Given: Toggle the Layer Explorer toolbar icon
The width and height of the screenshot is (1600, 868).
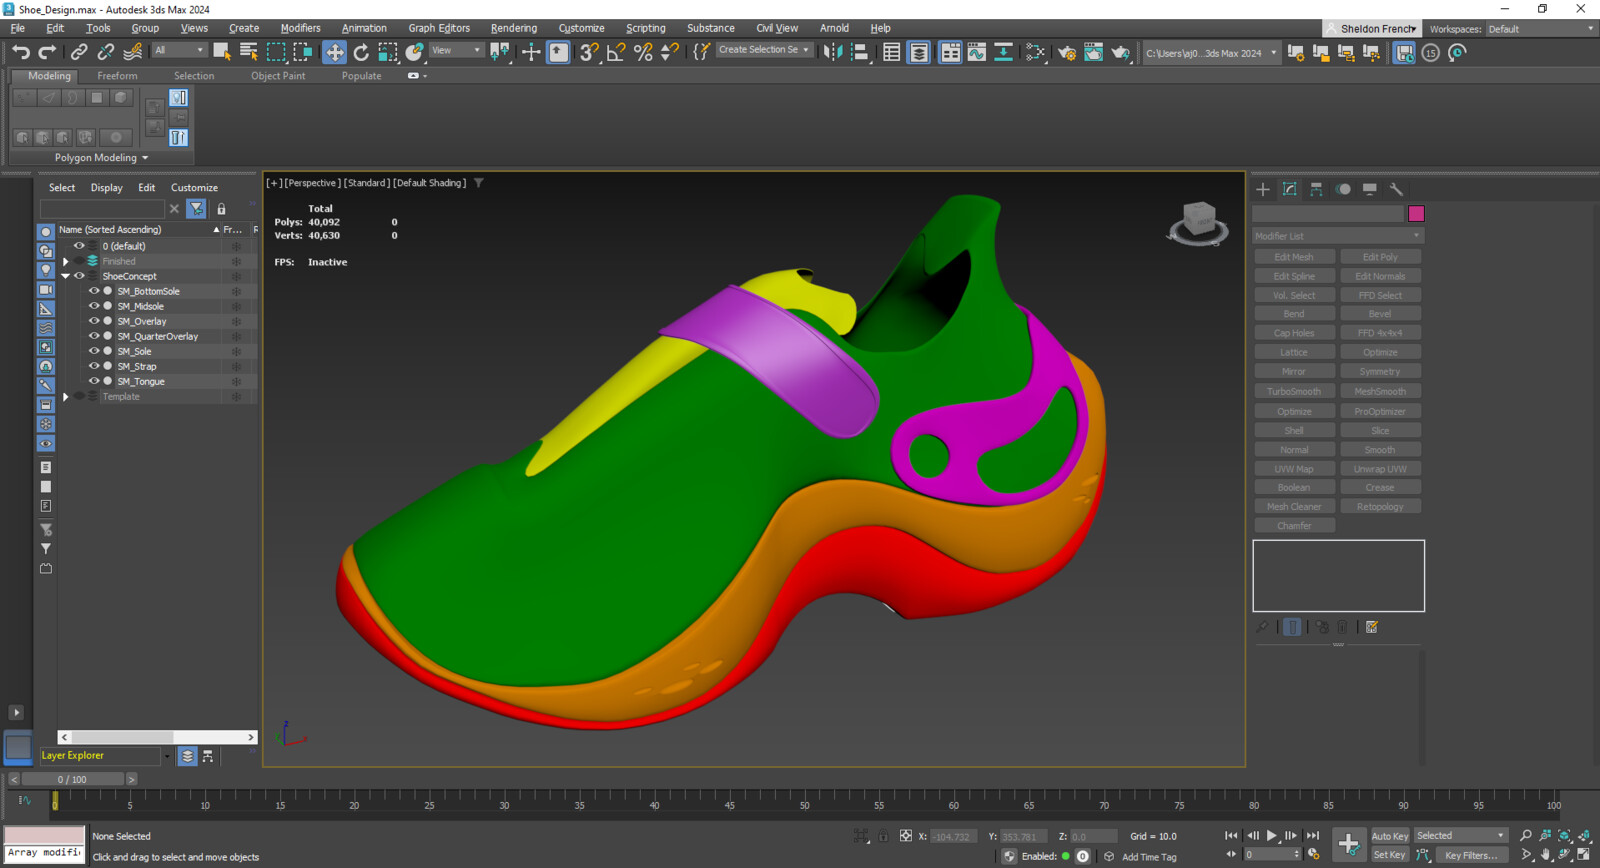Looking at the screenshot, I should [918, 52].
